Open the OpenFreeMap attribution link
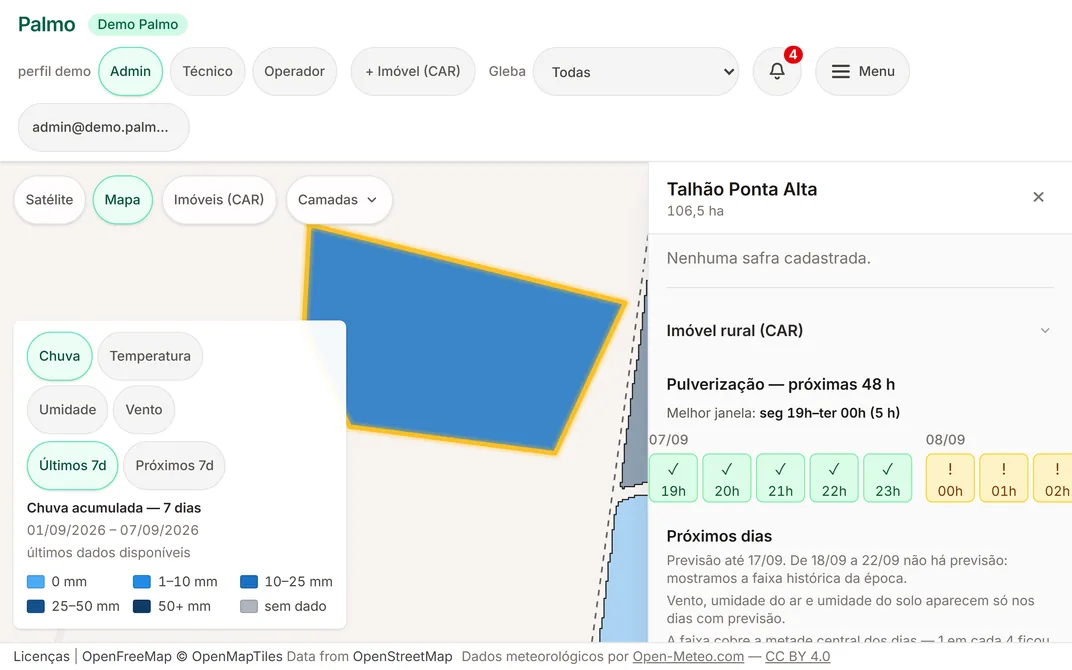1072x670 pixels. [127, 656]
